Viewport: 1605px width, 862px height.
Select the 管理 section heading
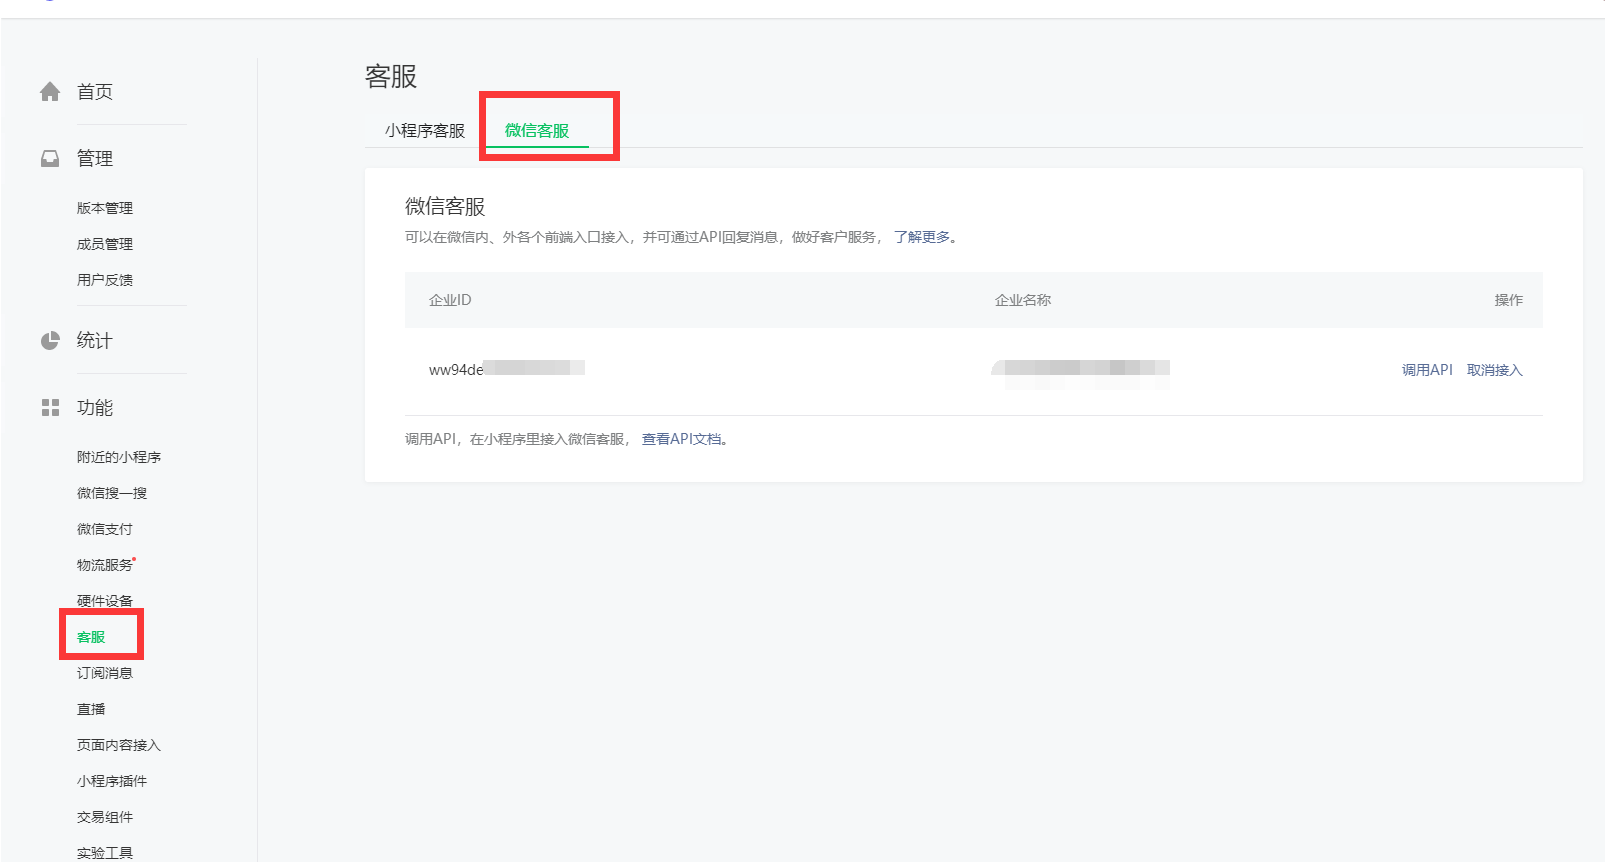pyautogui.click(x=95, y=159)
